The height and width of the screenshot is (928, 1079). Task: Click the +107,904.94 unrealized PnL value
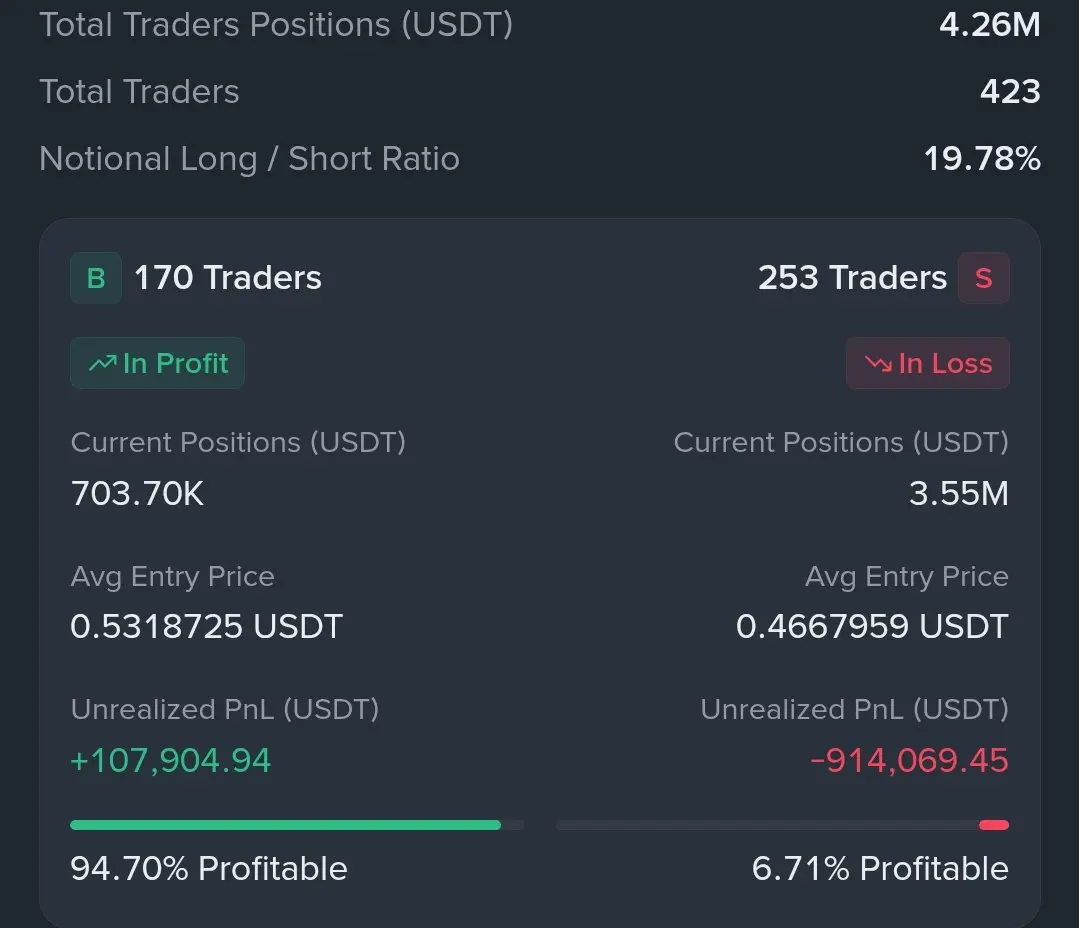[171, 761]
